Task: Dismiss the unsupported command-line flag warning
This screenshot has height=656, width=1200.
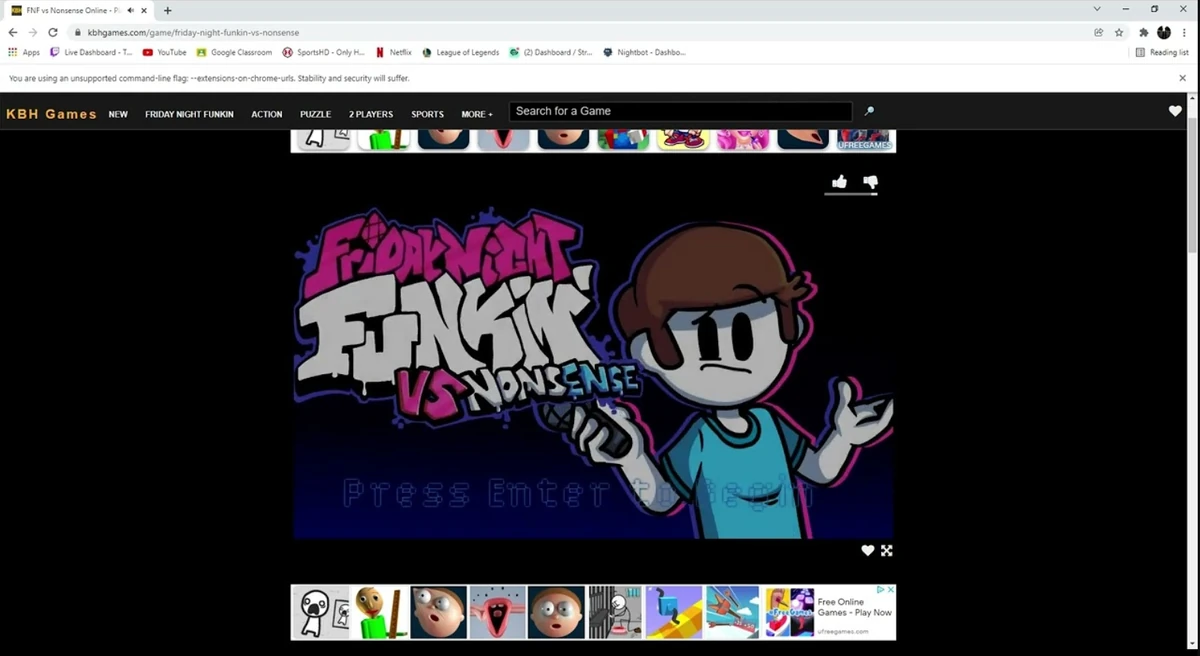Action: [x=1182, y=77]
